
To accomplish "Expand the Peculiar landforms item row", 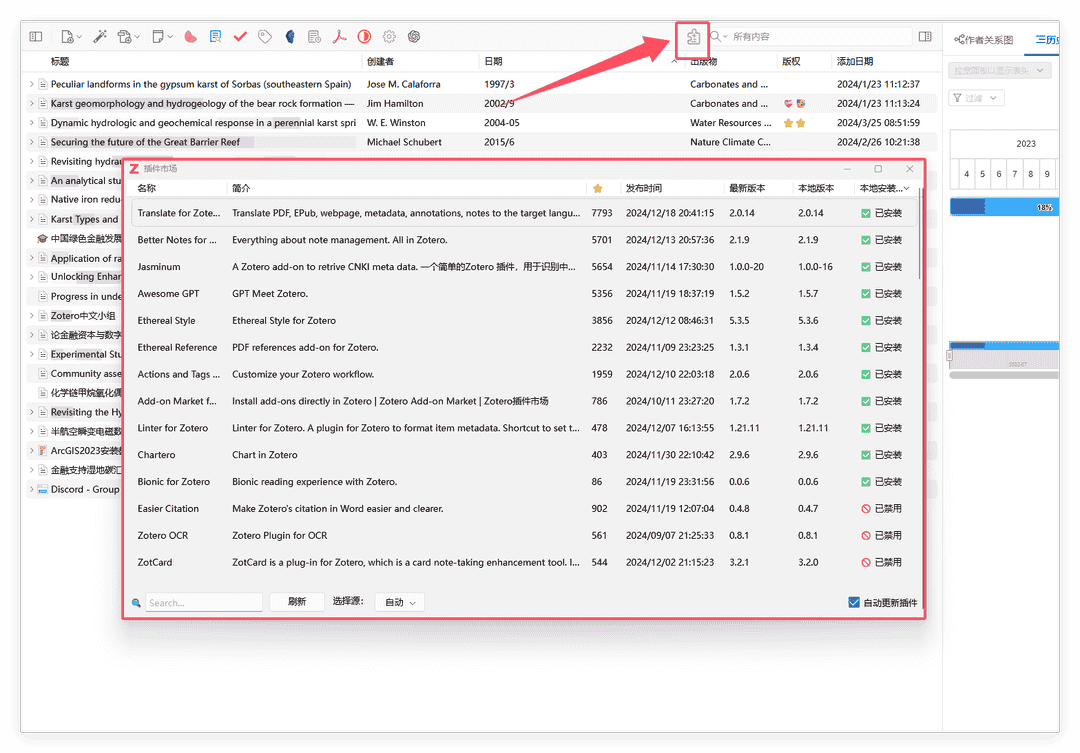I will tap(31, 85).
